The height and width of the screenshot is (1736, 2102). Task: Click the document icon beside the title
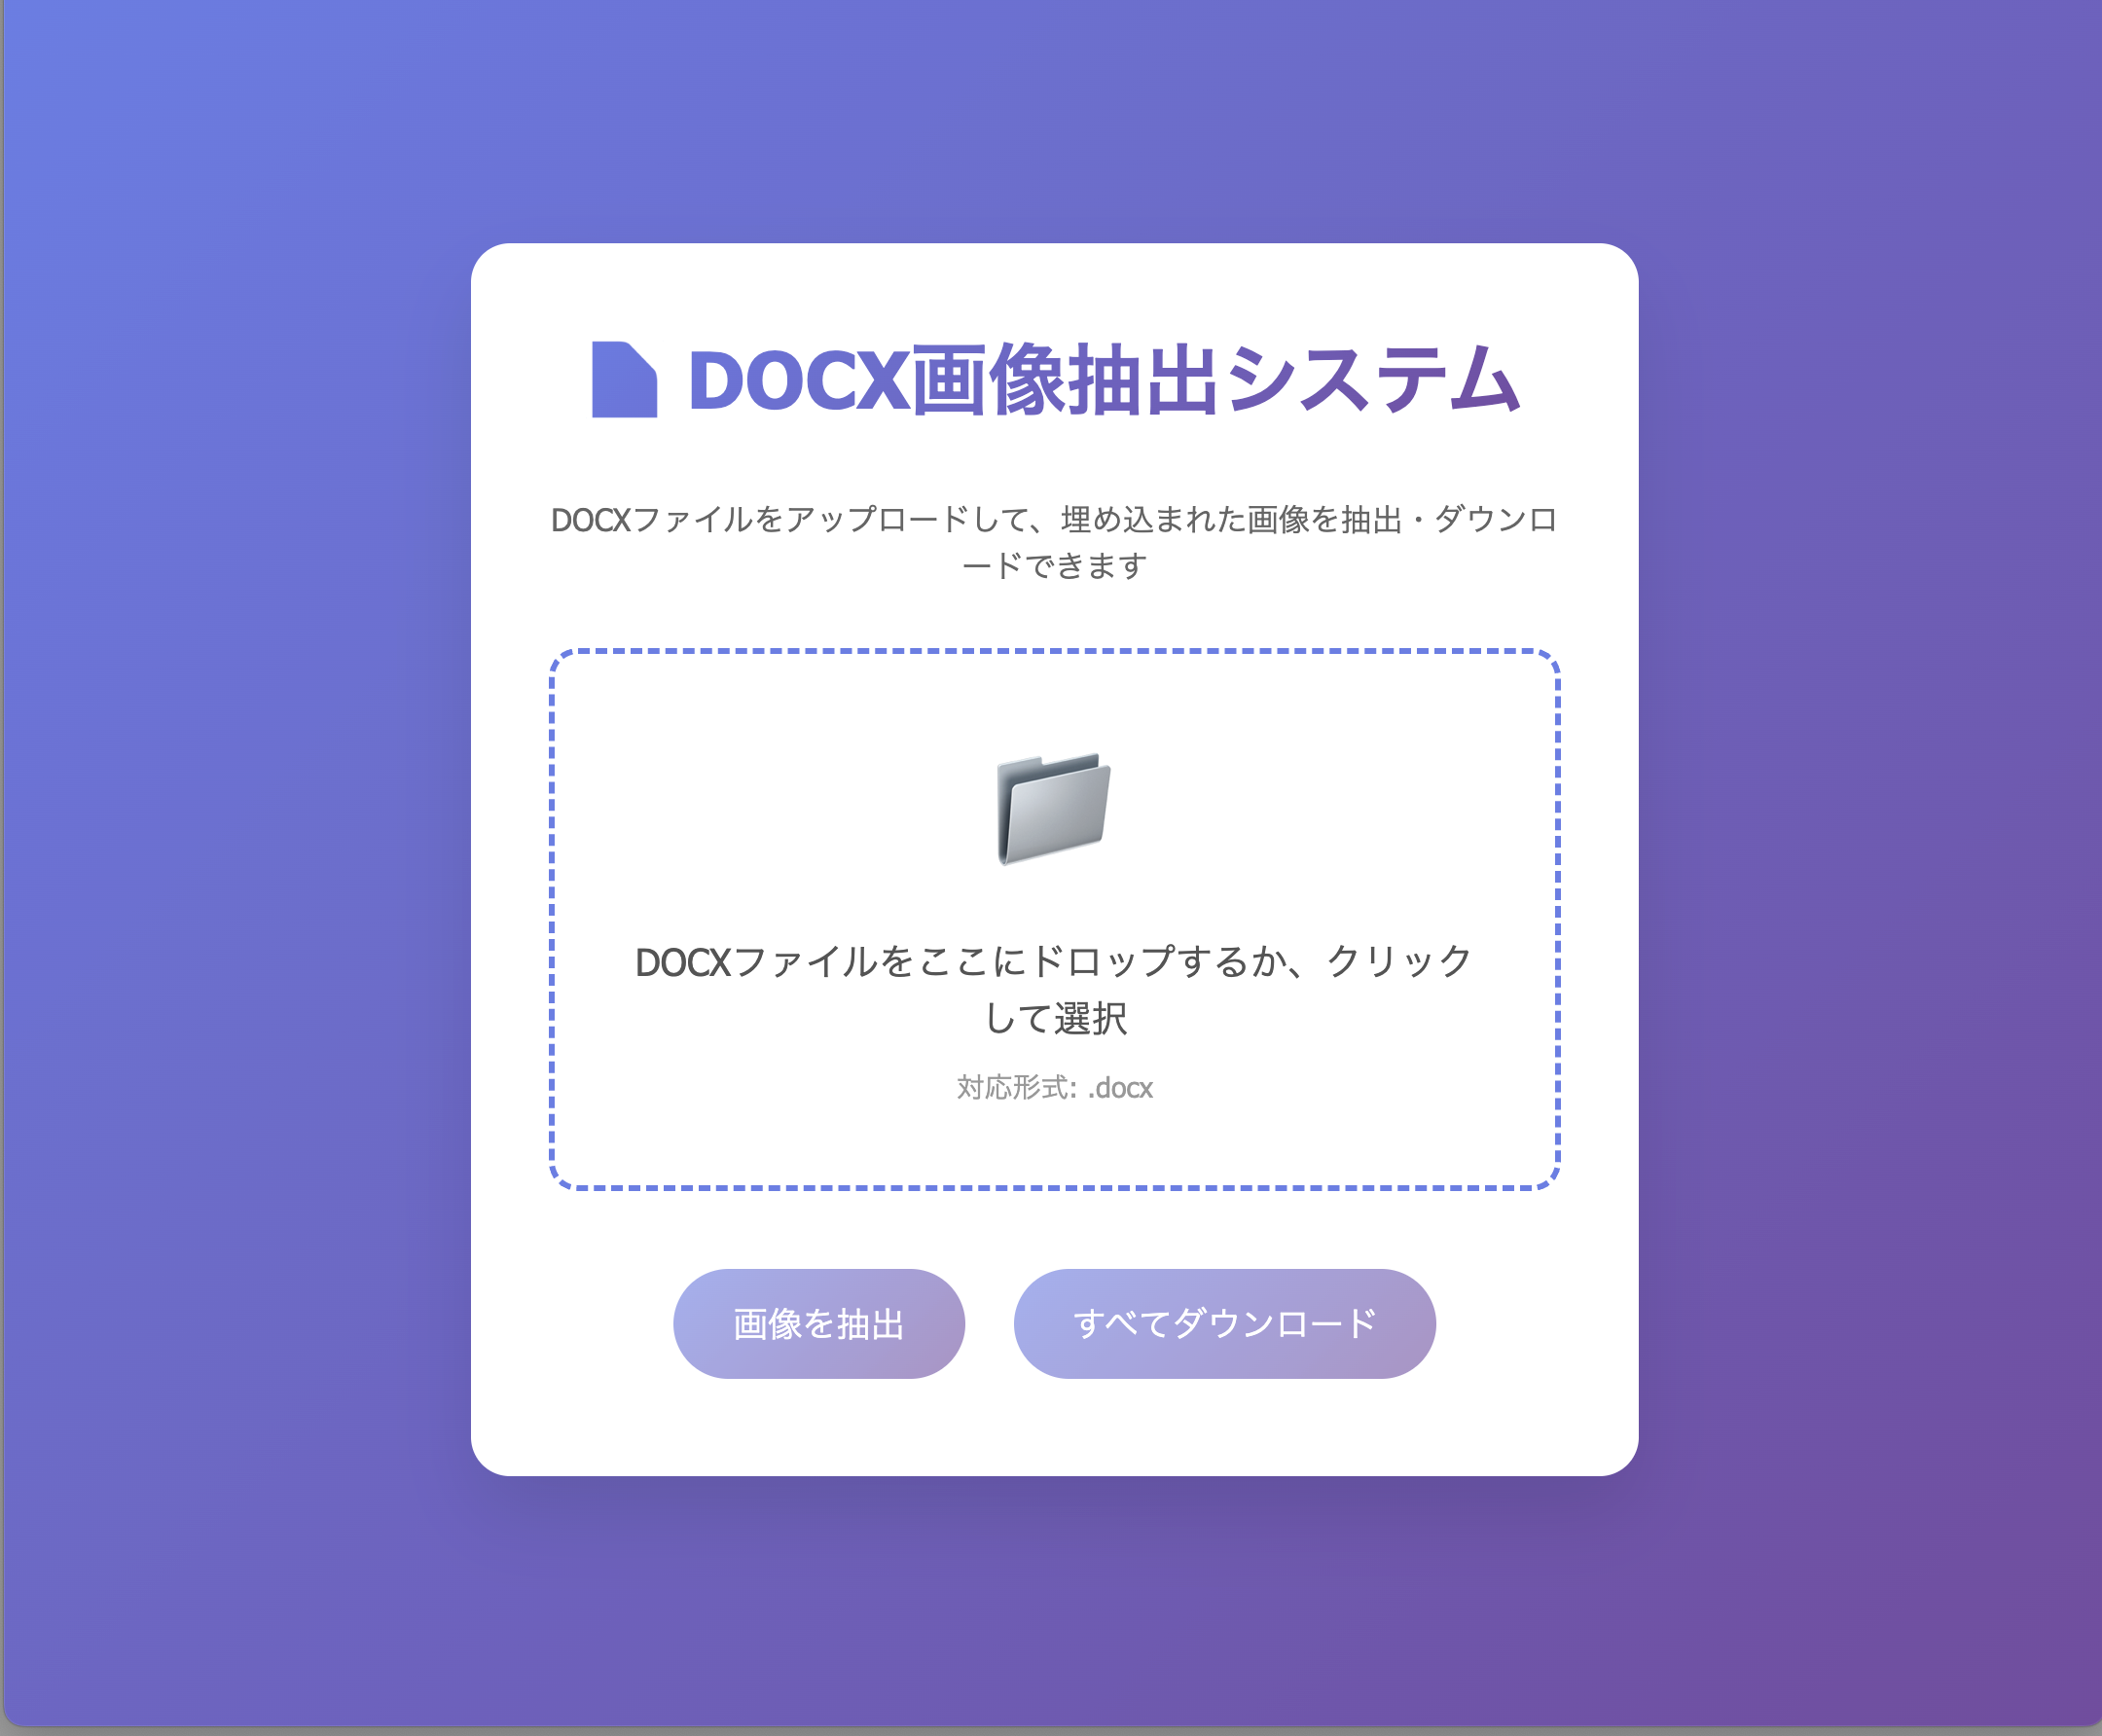(x=624, y=380)
